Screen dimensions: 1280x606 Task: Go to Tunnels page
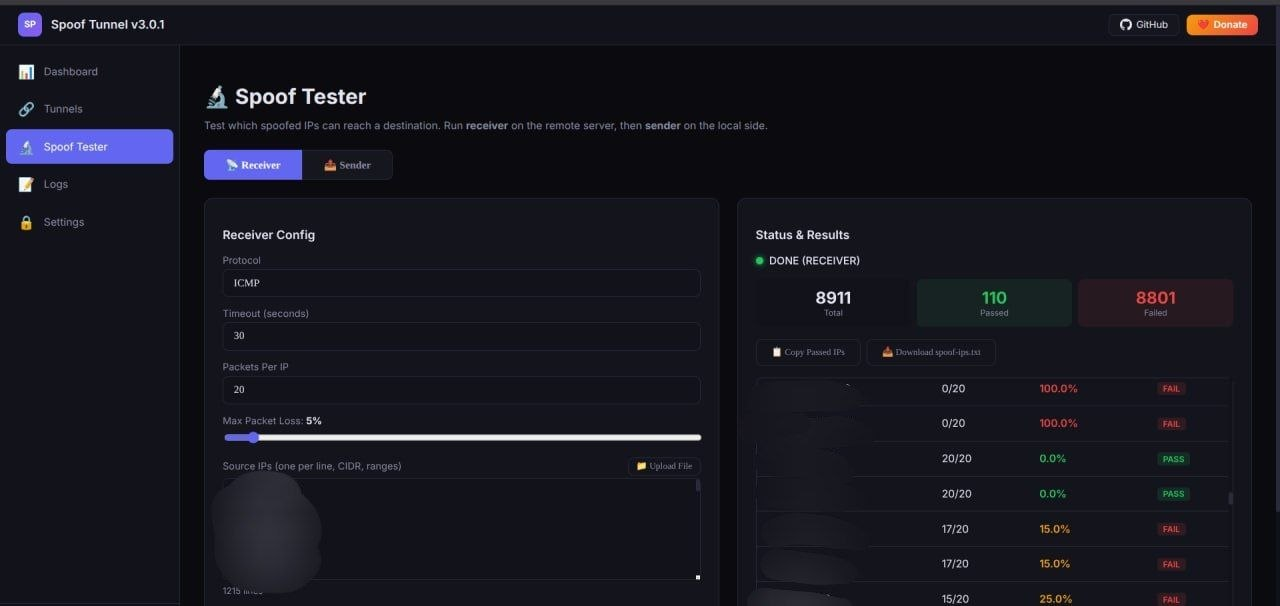(89, 109)
